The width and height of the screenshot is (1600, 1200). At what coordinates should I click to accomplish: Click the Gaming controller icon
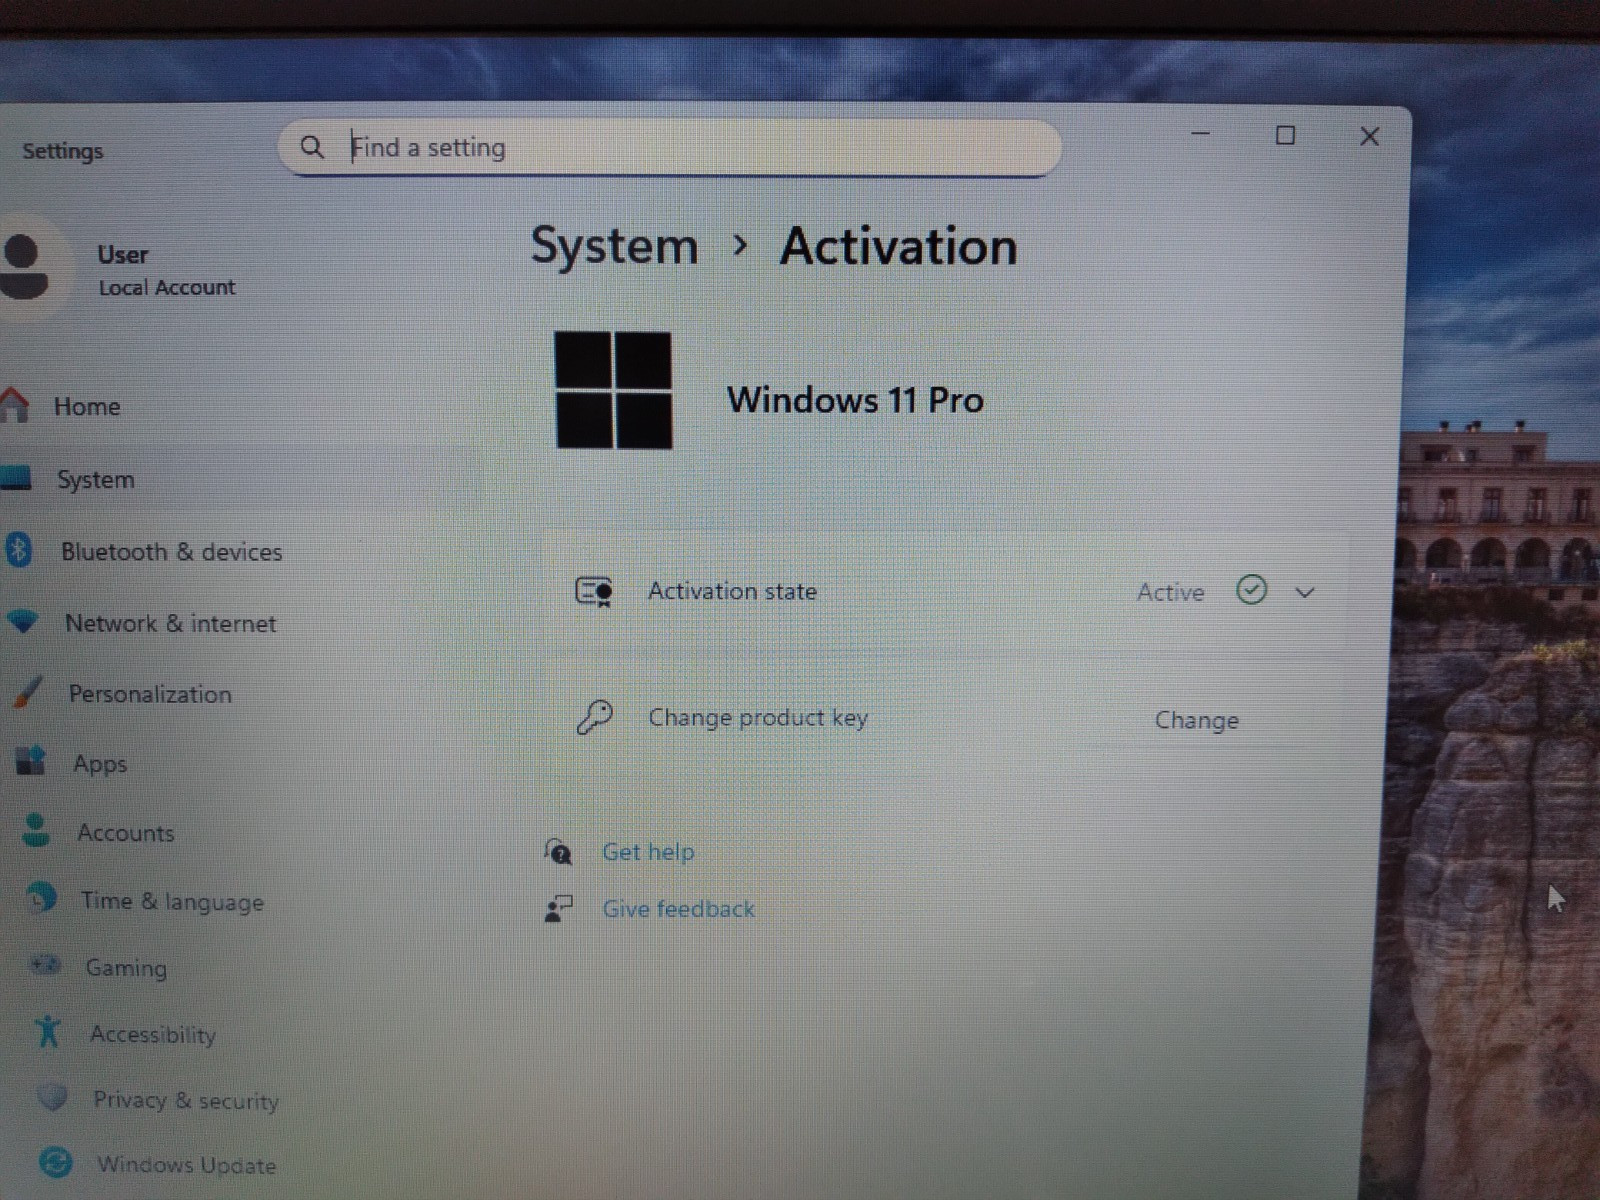pos(45,965)
